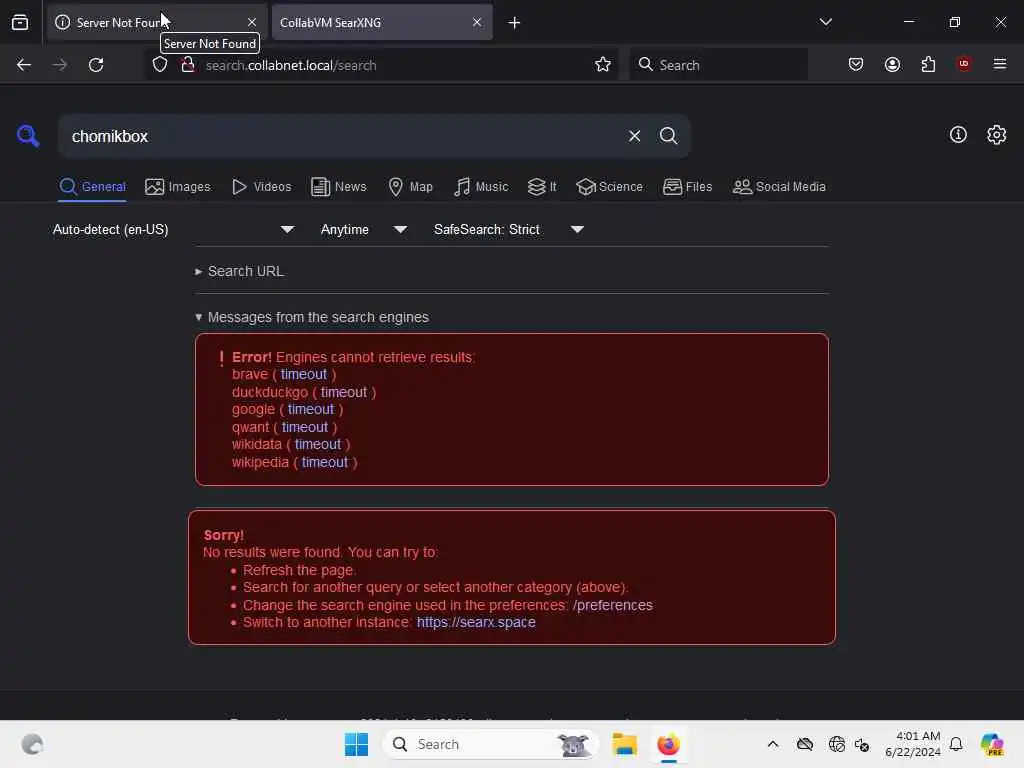This screenshot has width=1024, height=768.
Task: Focus Firefox toolbar Search box
Action: click(x=718, y=65)
